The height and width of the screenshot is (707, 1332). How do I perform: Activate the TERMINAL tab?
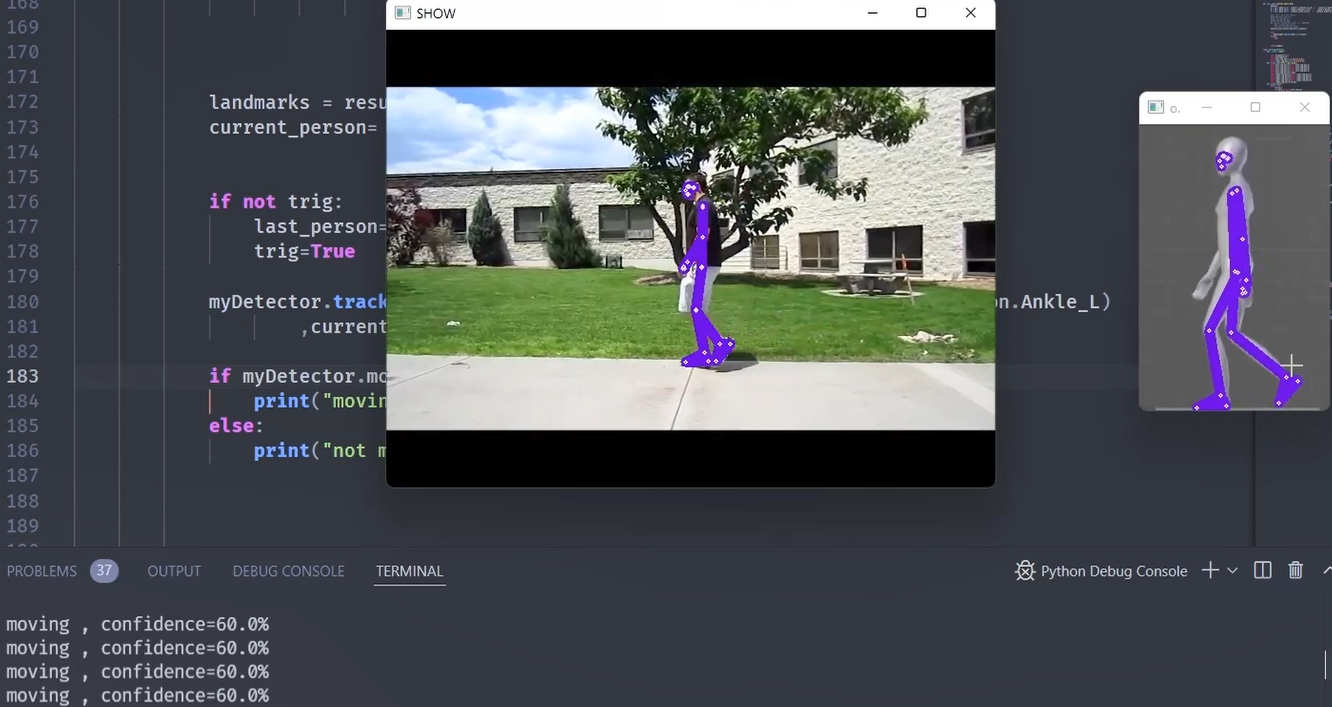pyautogui.click(x=409, y=571)
